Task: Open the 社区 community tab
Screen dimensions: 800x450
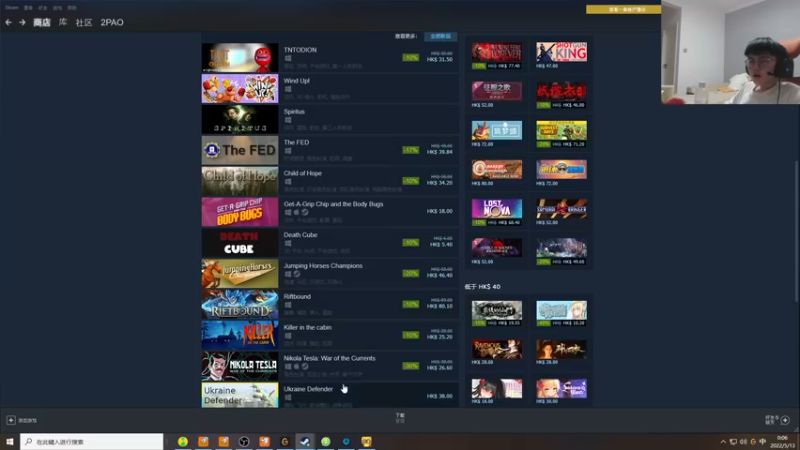Action: coord(84,22)
